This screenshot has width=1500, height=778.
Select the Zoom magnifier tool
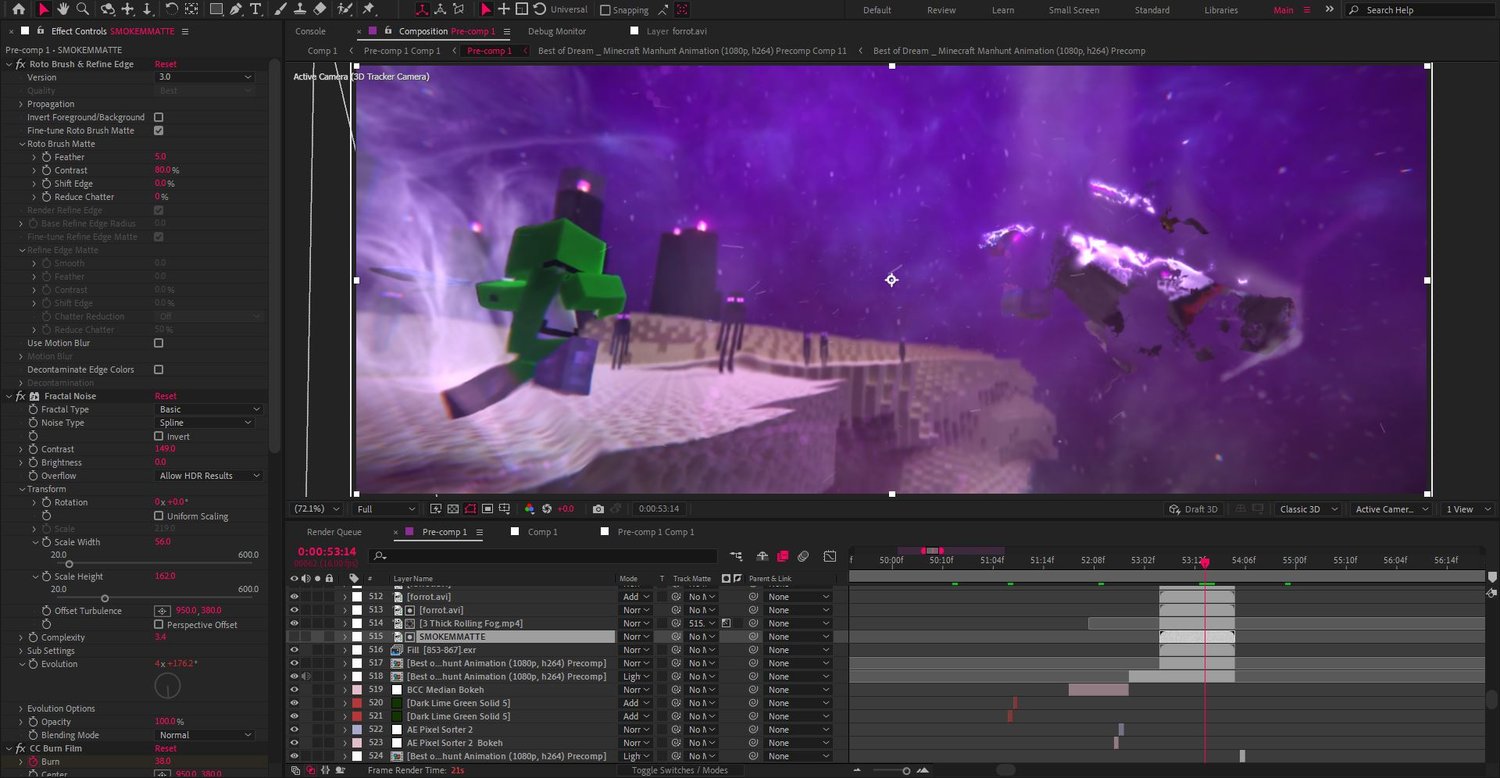83,9
